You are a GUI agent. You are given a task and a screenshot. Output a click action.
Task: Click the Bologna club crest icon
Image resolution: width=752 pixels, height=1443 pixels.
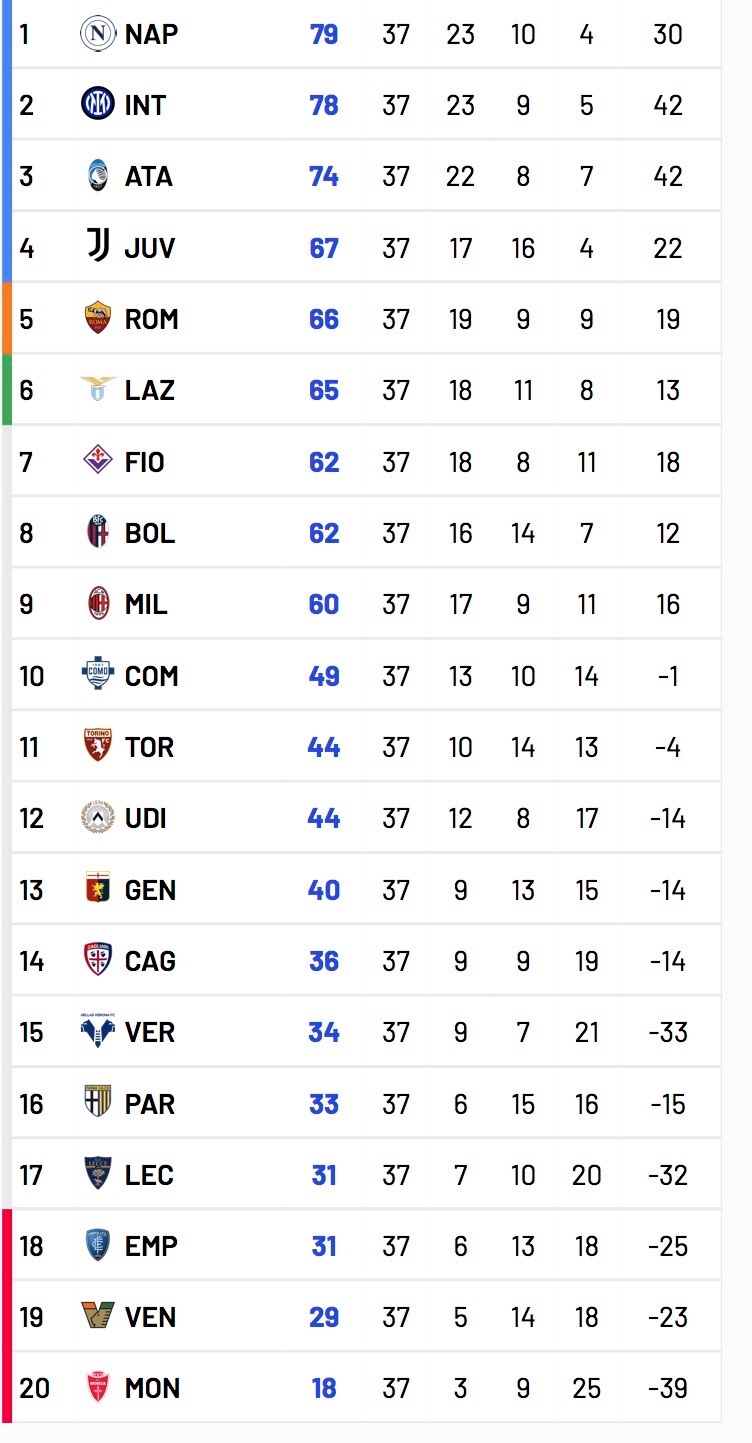[98, 533]
